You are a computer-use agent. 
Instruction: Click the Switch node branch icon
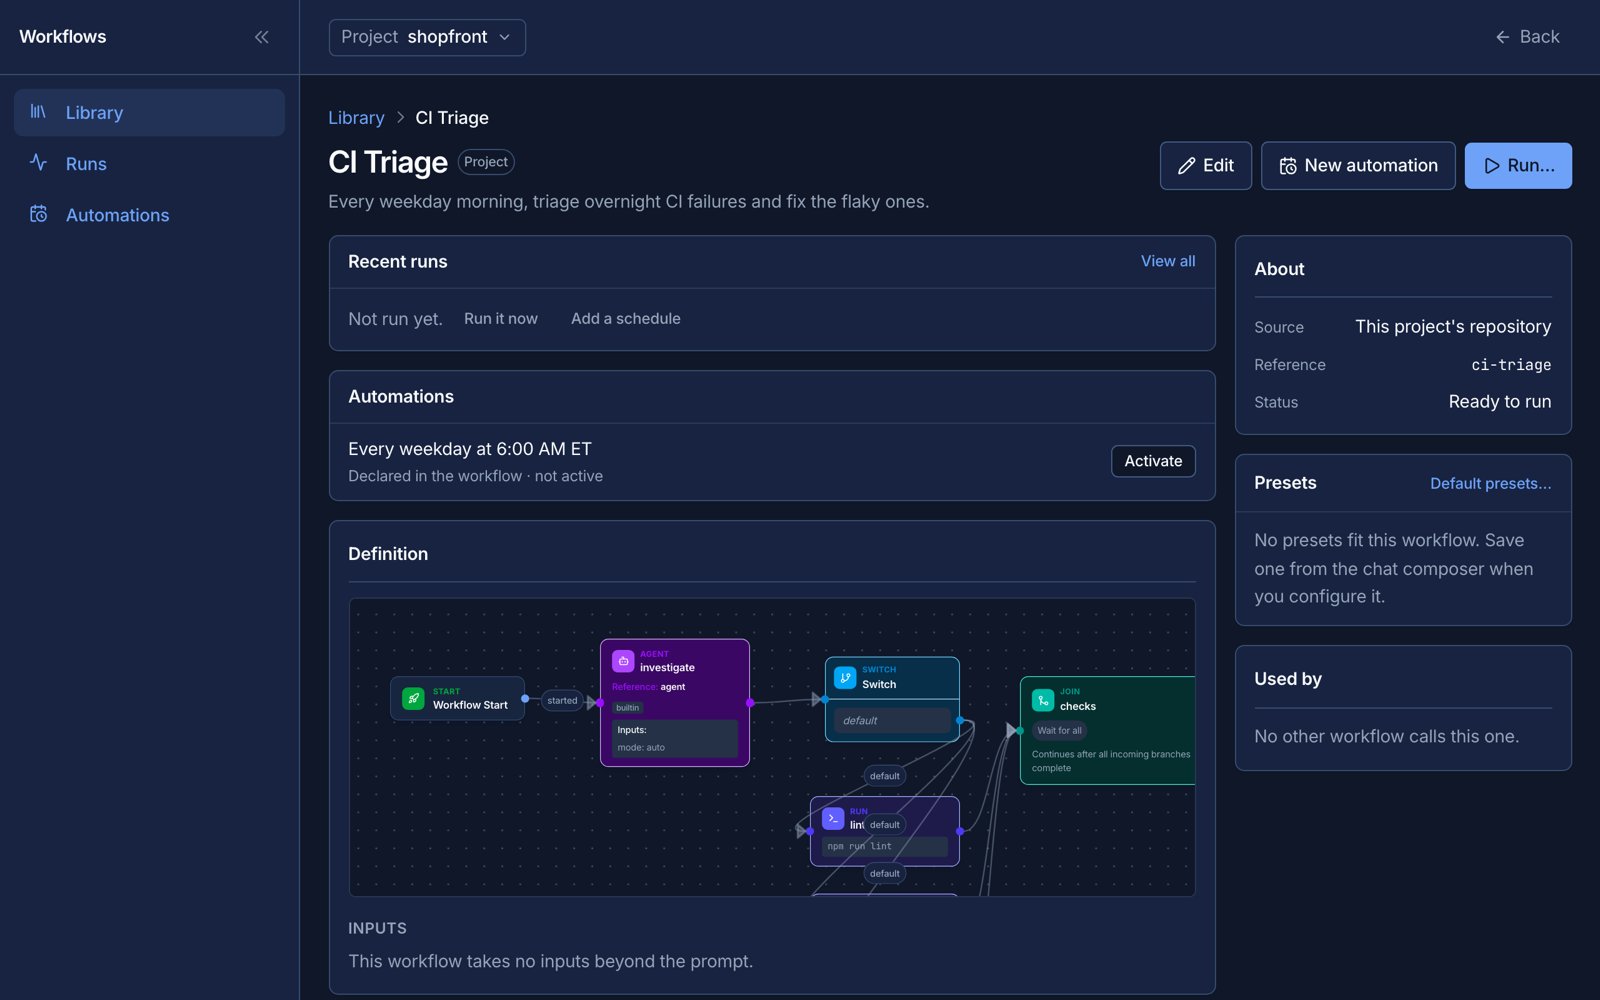click(x=845, y=678)
